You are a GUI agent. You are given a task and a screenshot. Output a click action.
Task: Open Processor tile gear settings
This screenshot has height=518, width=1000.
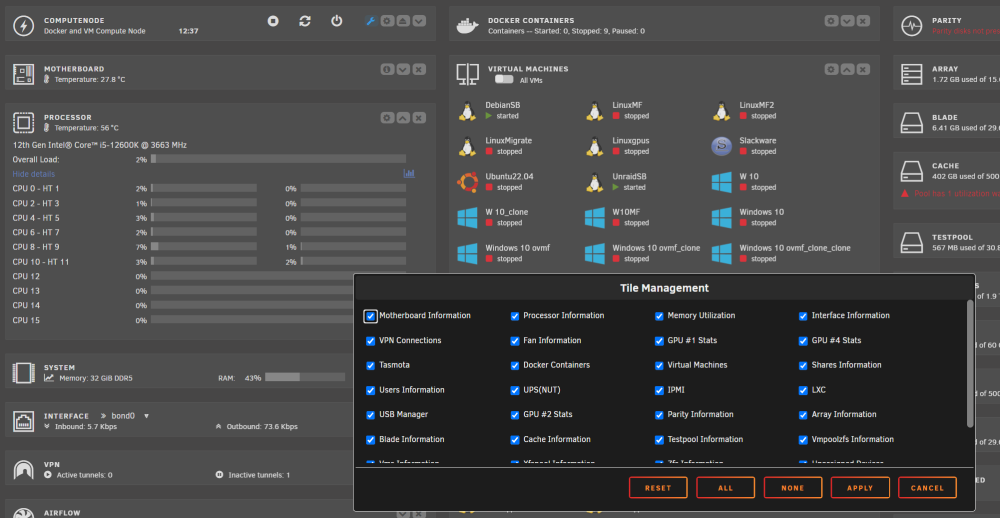[x=387, y=117]
